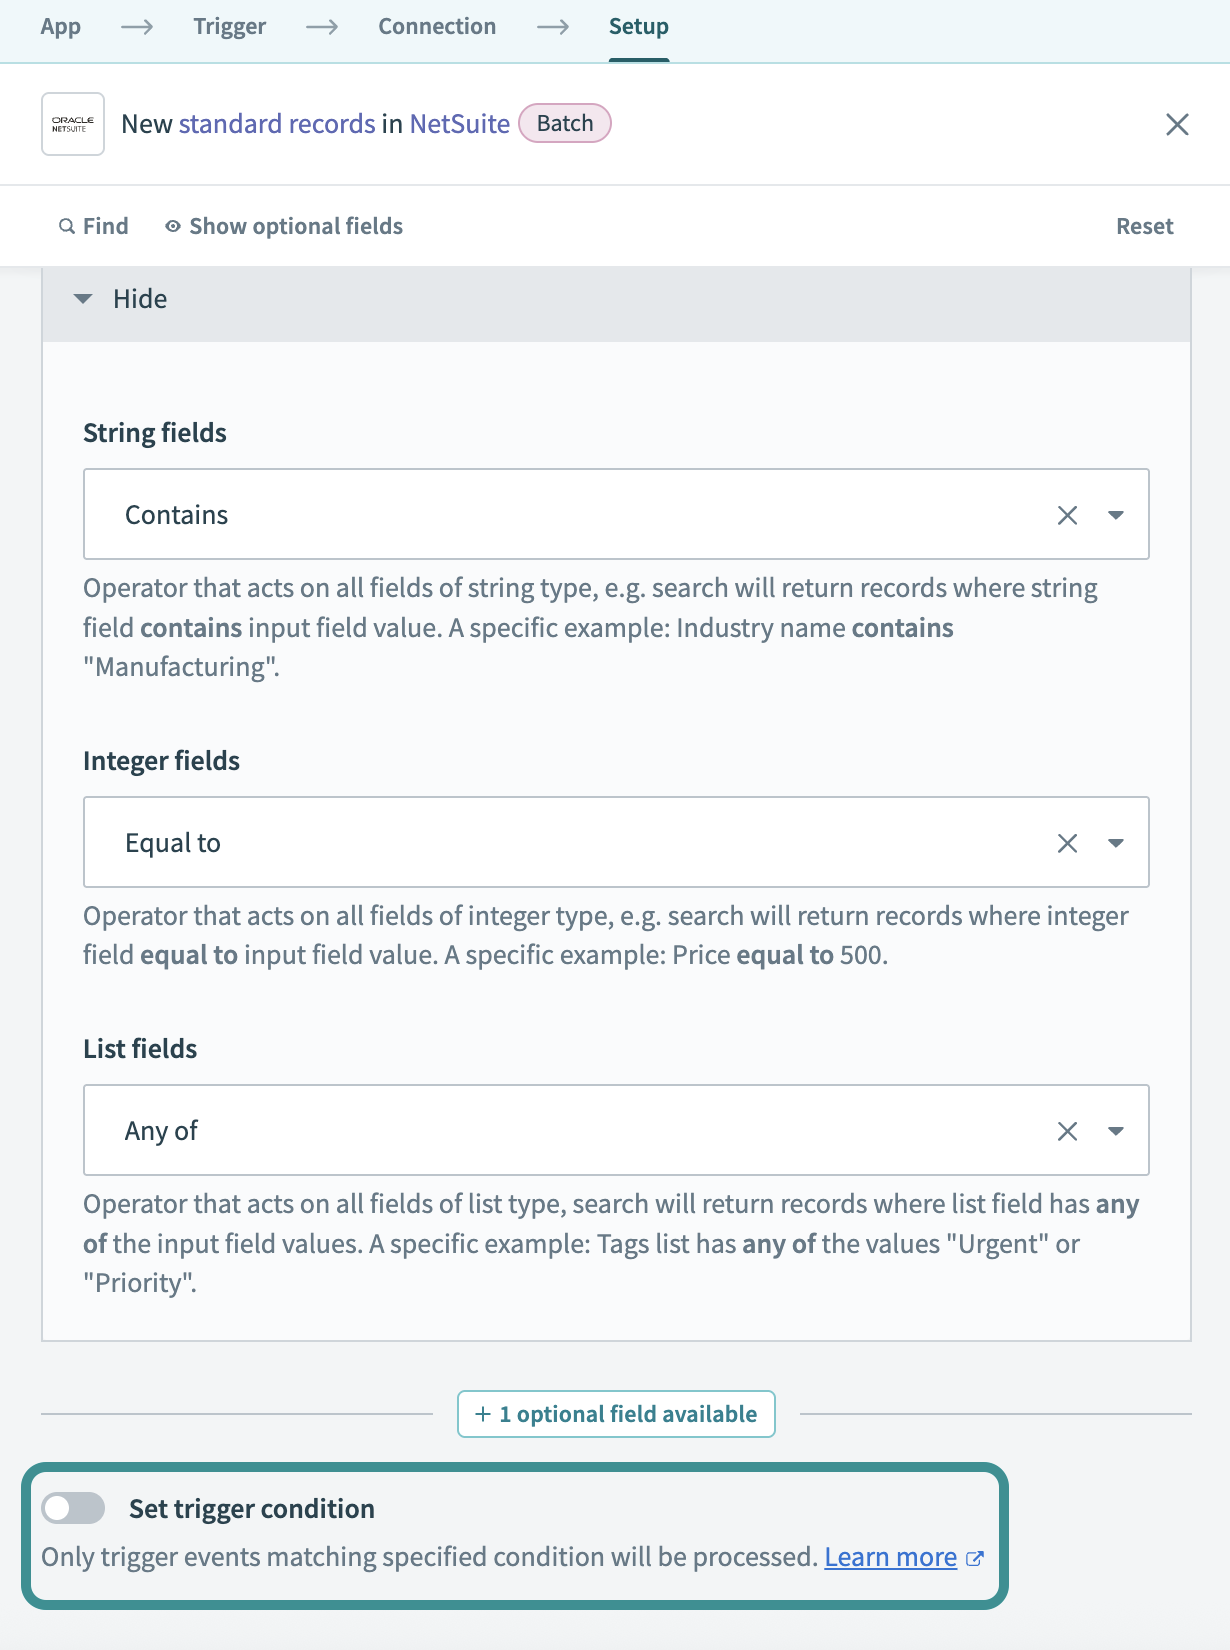Click the Batch badge
The width and height of the screenshot is (1230, 1650).
pos(565,123)
